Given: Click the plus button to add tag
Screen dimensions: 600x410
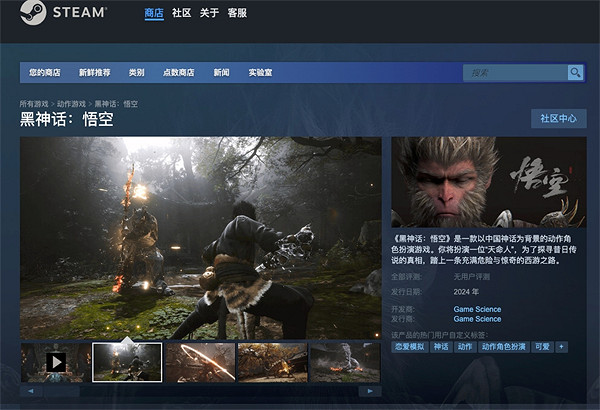Looking at the screenshot, I should click(x=561, y=347).
